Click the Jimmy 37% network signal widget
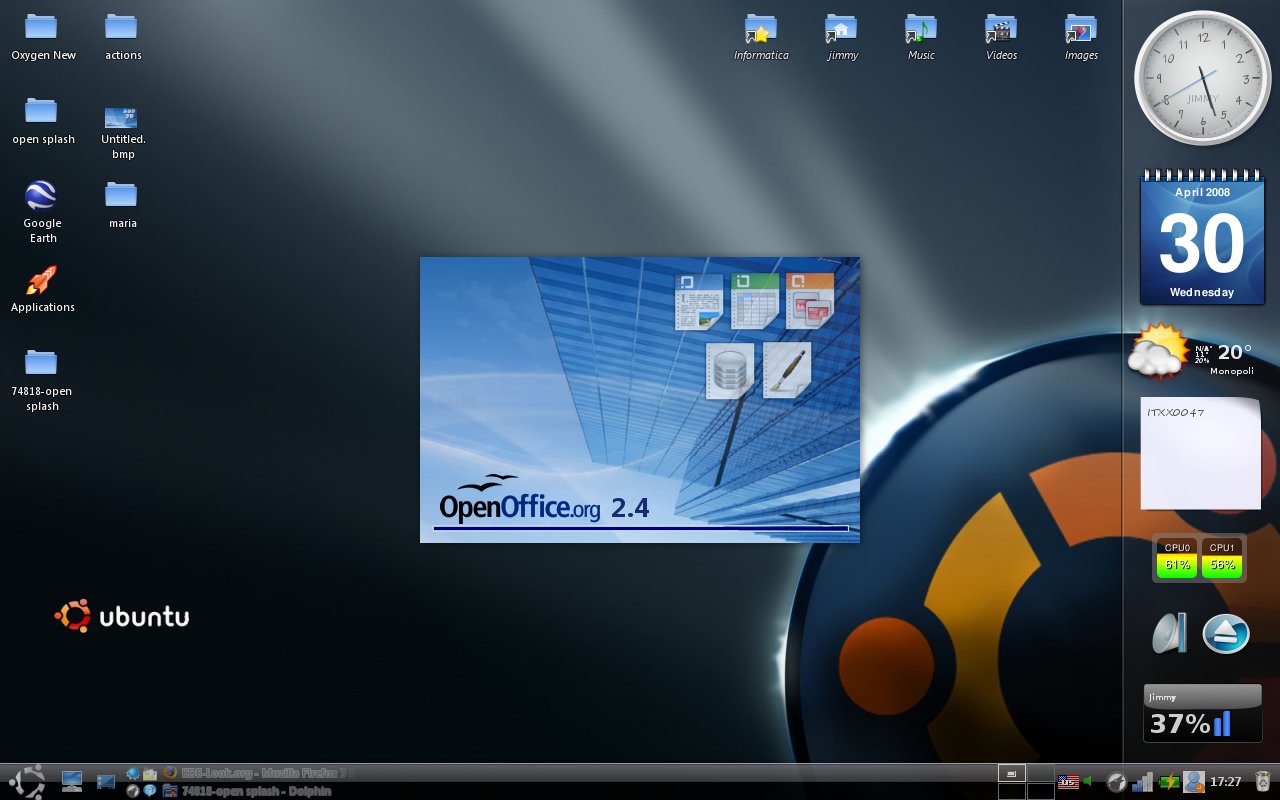Viewport: 1280px width, 800px height. click(x=1203, y=714)
